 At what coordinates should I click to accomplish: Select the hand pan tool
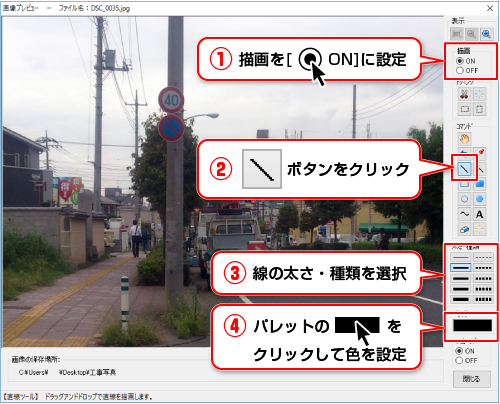[464, 138]
